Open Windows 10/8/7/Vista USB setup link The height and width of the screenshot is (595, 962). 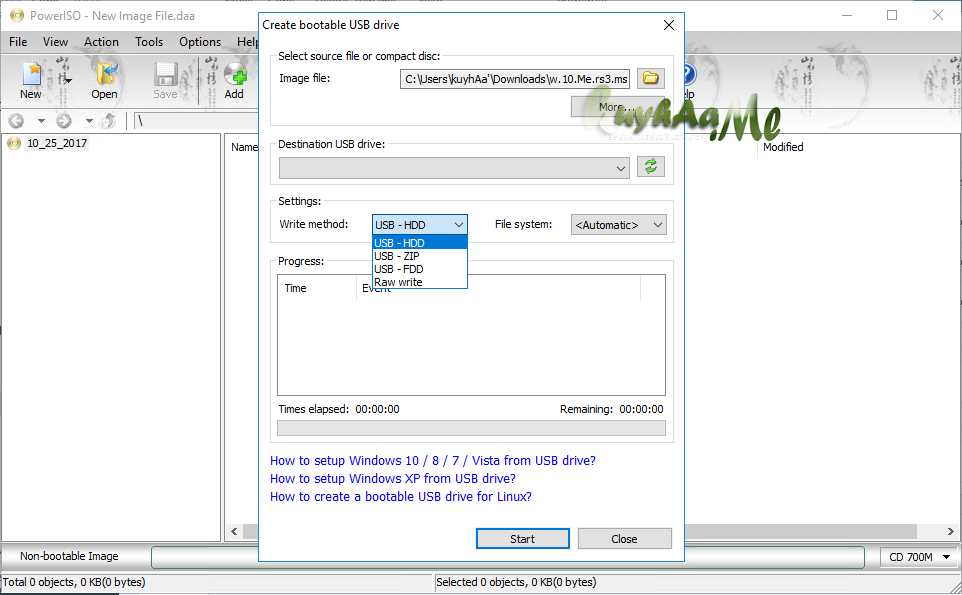[x=433, y=461]
